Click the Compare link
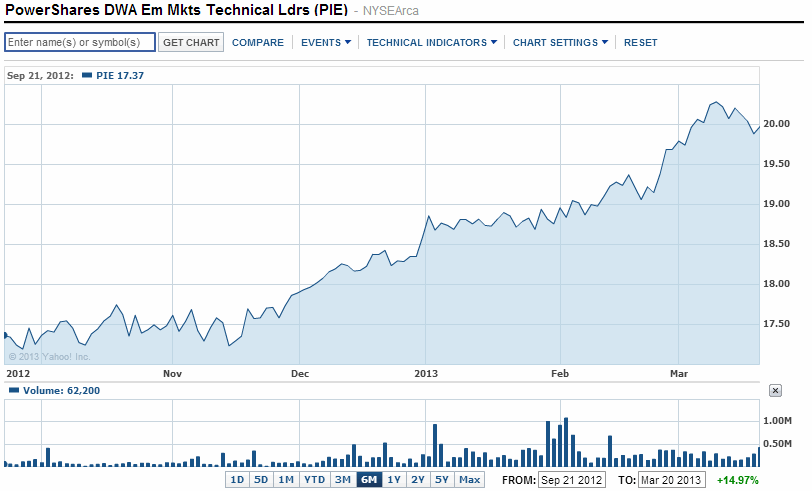Image resolution: width=812 pixels, height=491 pixels. pyautogui.click(x=258, y=43)
